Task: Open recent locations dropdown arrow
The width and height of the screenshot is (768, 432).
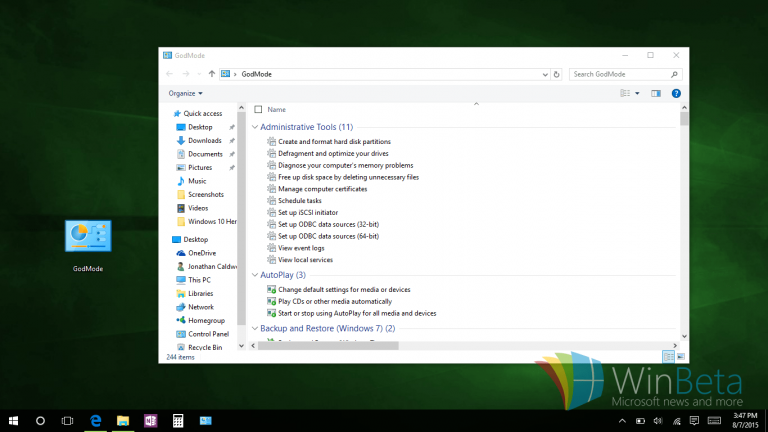Action: pyautogui.click(x=199, y=74)
